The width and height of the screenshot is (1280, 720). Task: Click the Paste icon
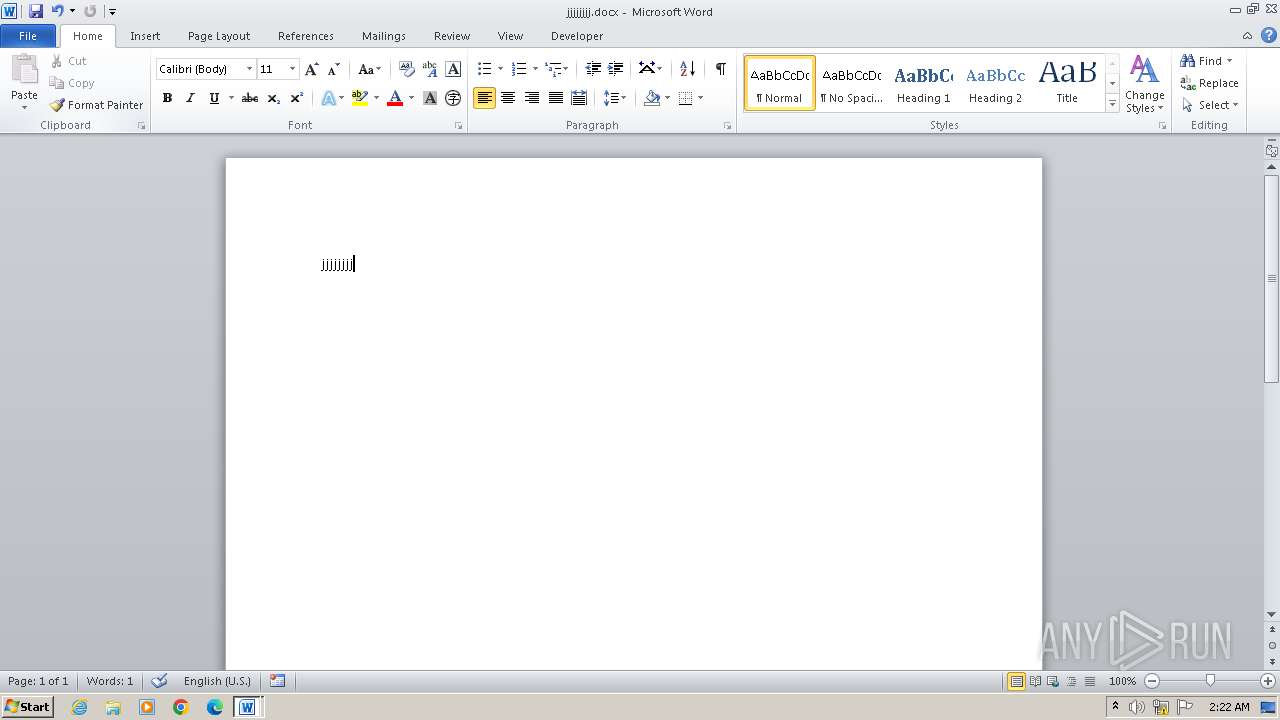coord(24,70)
